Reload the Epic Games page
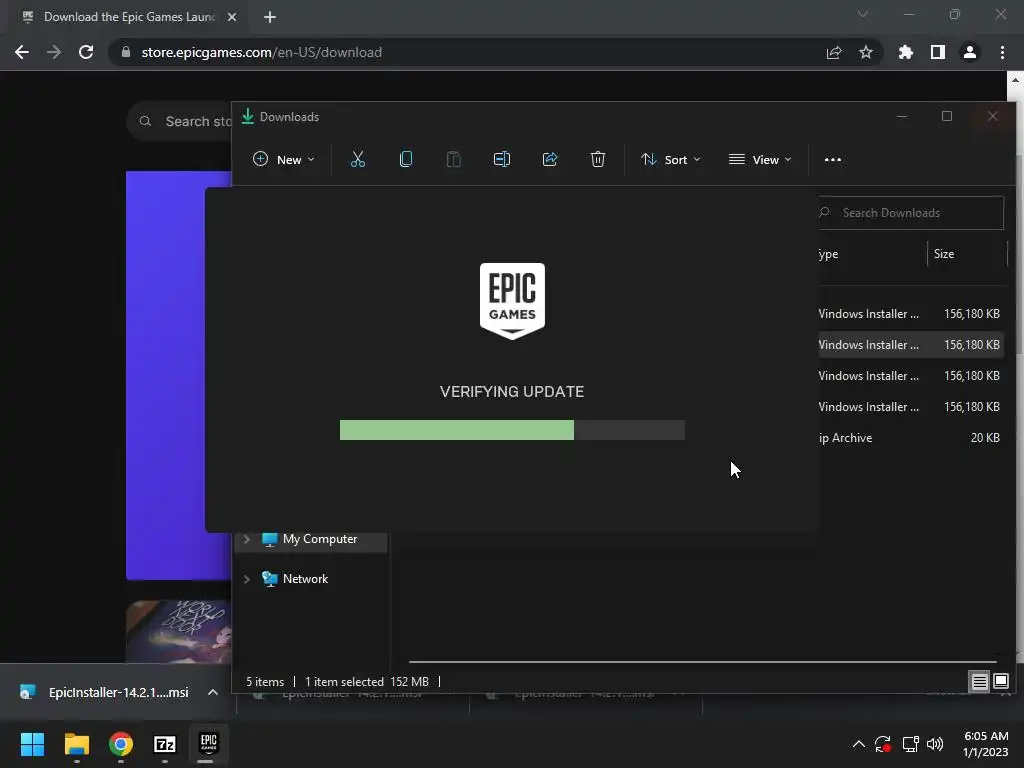The image size is (1024, 768). 86,52
